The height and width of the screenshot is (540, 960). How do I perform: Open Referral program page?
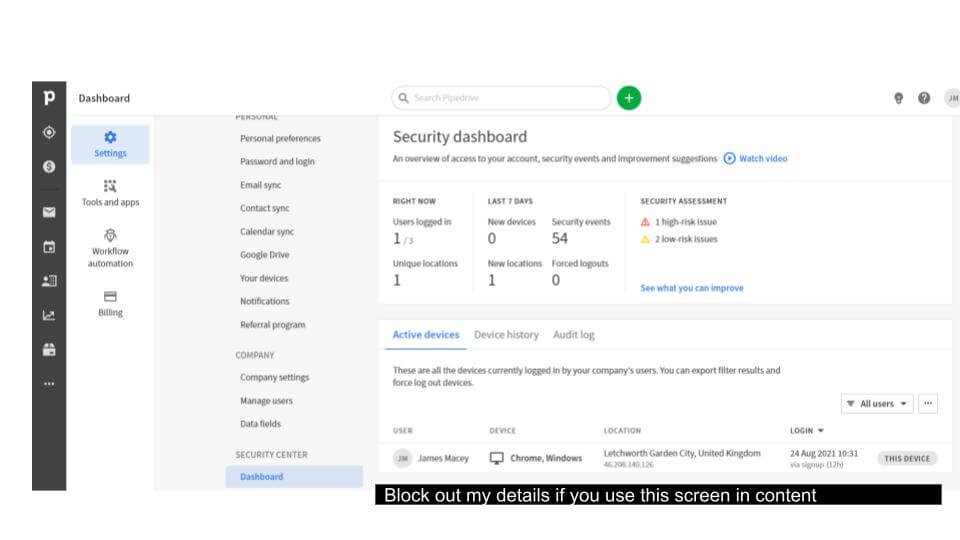pos(272,324)
